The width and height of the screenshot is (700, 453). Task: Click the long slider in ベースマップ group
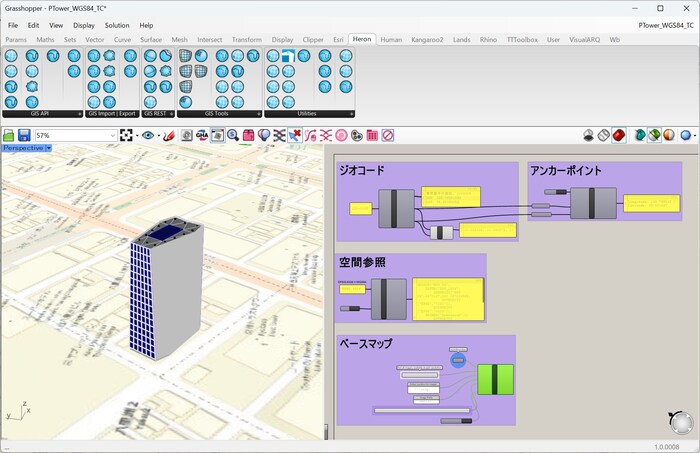click(420, 409)
